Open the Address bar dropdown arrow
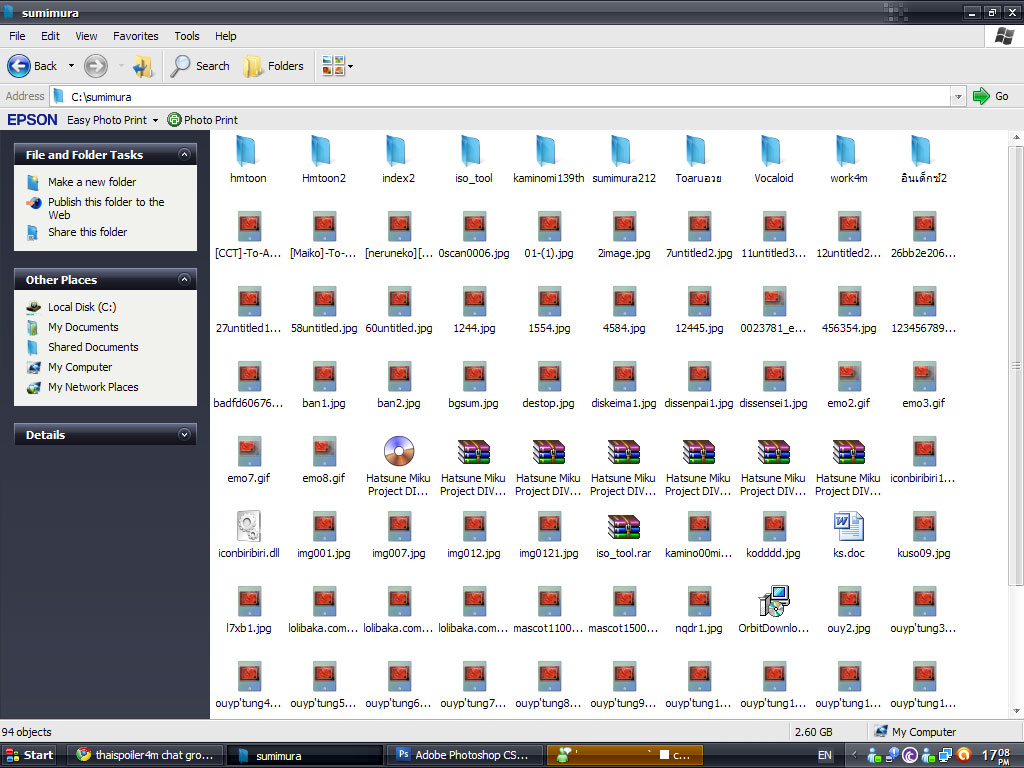The height and width of the screenshot is (768, 1024). click(958, 97)
